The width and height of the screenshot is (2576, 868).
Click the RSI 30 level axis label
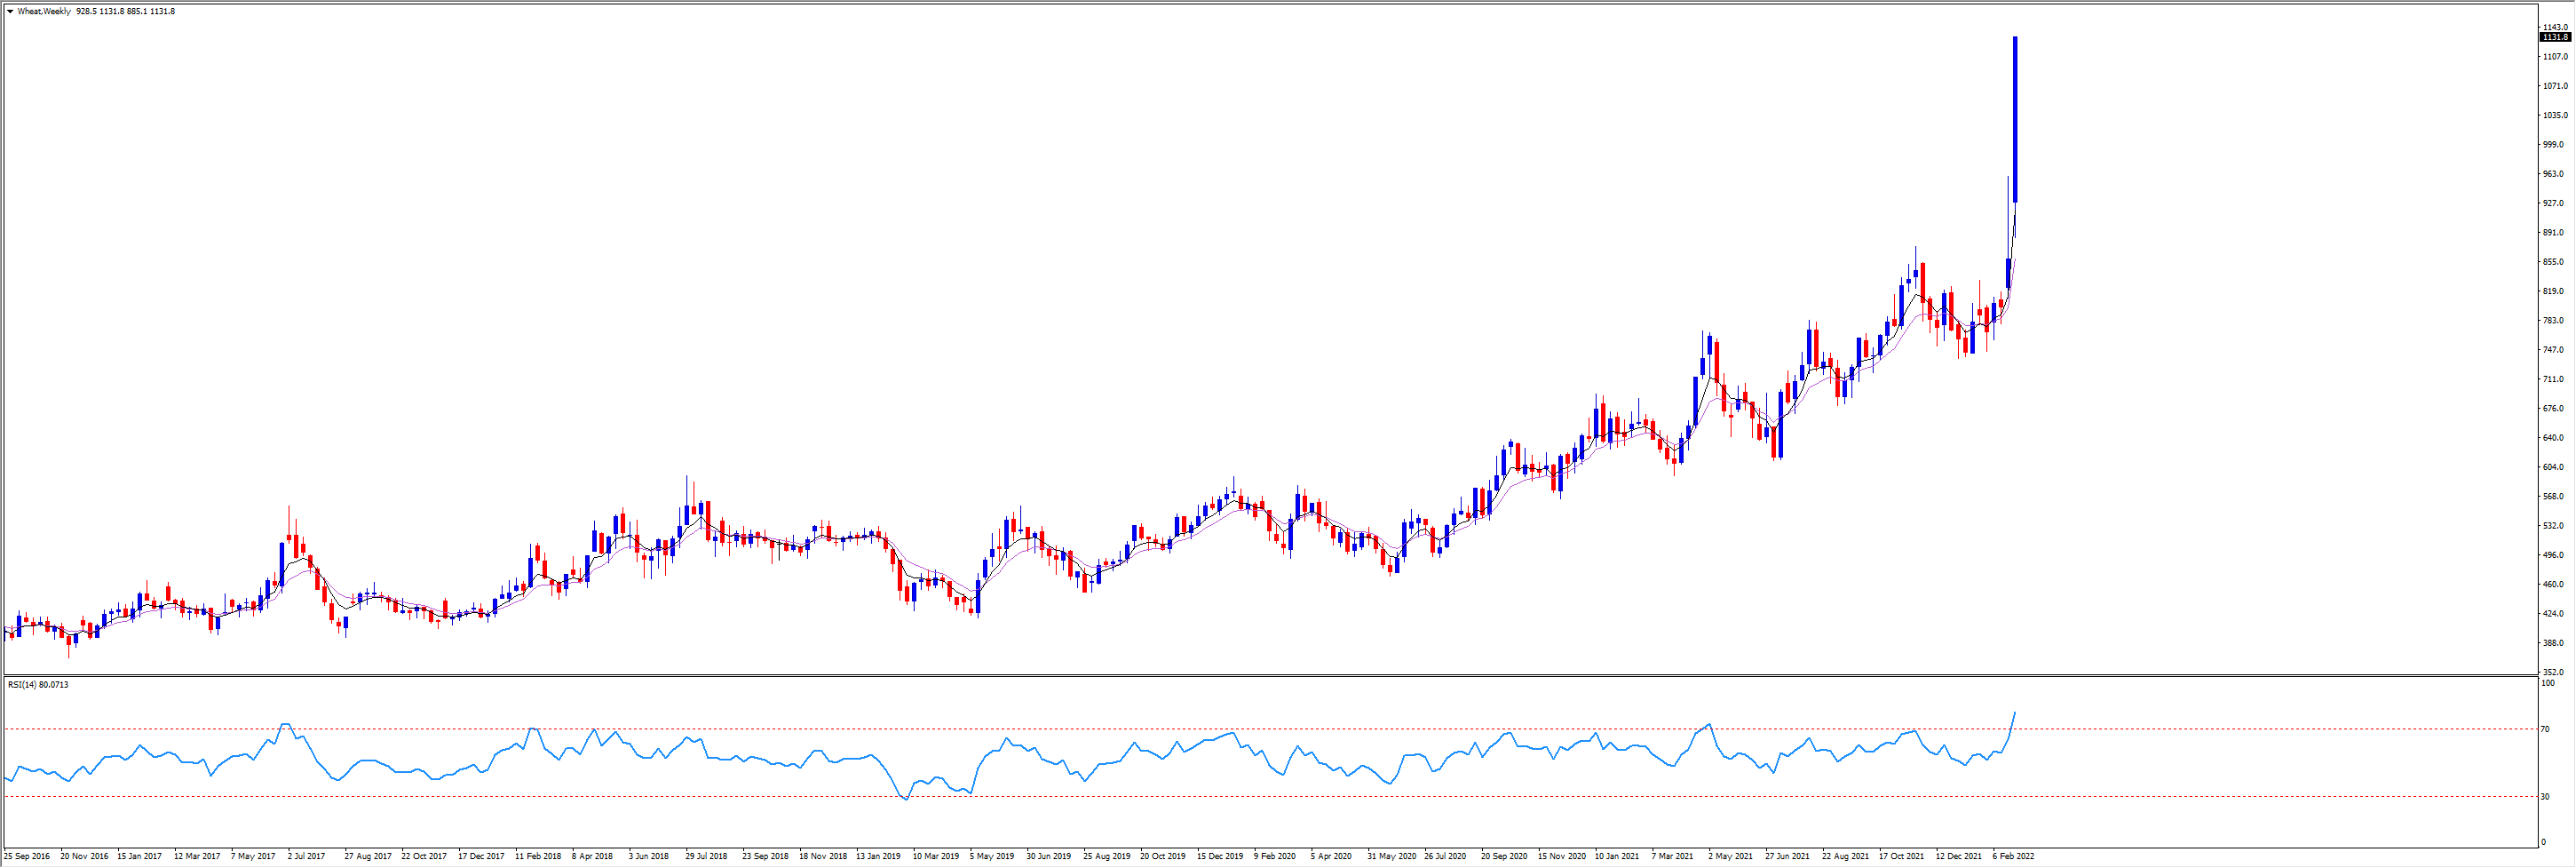coord(2546,796)
